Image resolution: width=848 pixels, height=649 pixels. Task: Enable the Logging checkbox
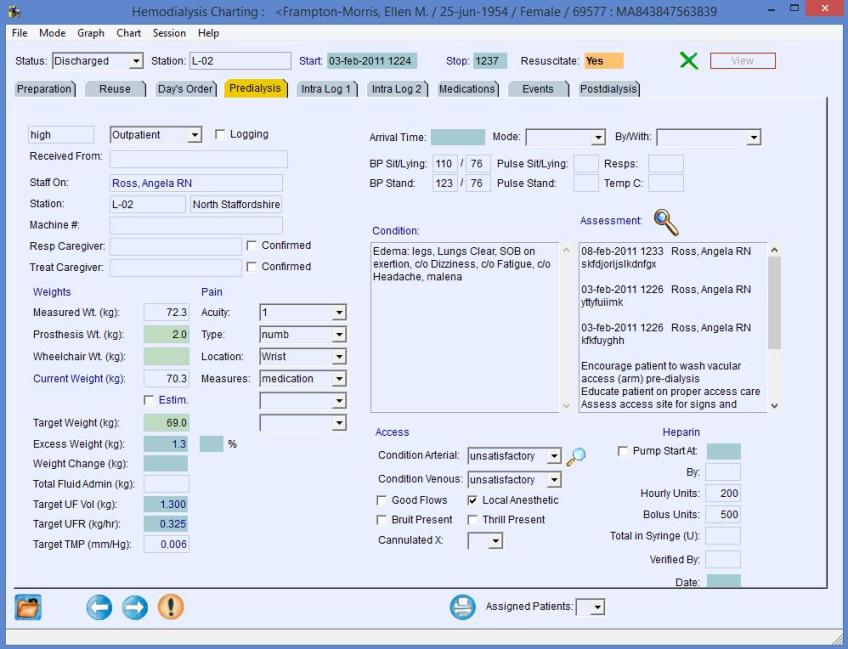[x=220, y=134]
